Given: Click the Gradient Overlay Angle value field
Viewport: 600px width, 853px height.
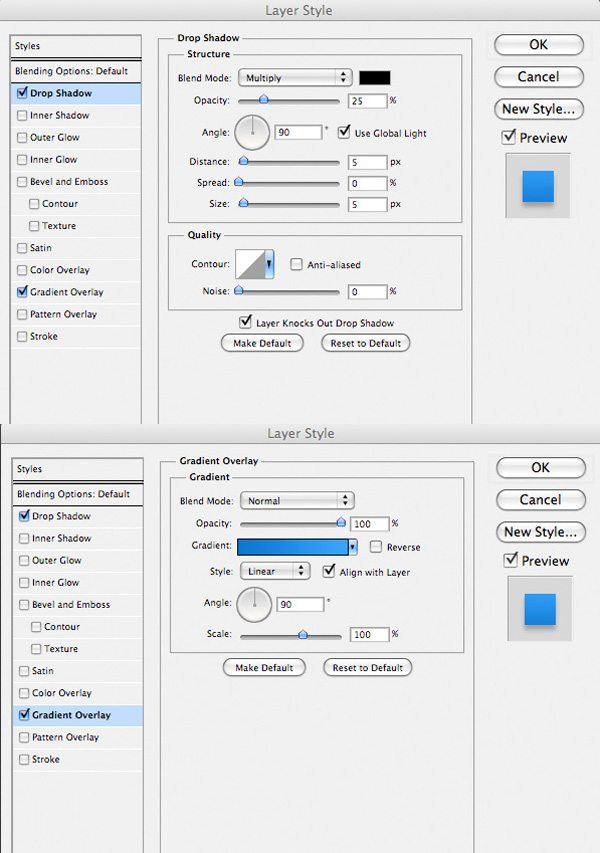Looking at the screenshot, I should (301, 604).
